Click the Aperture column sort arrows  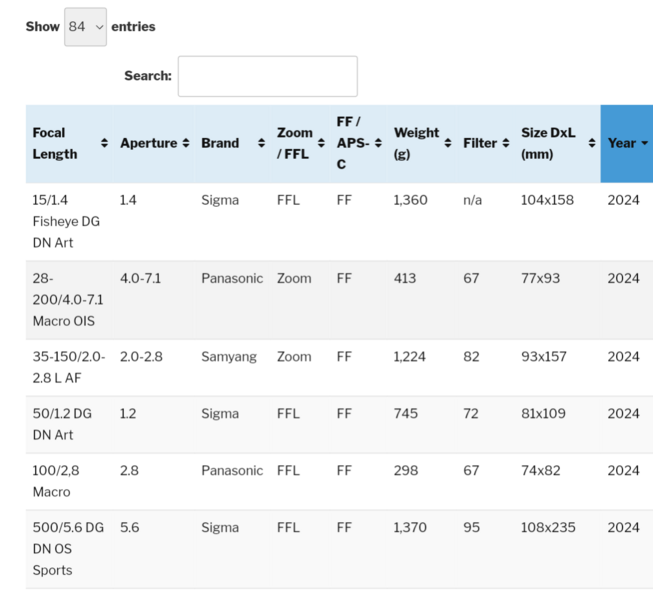point(185,144)
